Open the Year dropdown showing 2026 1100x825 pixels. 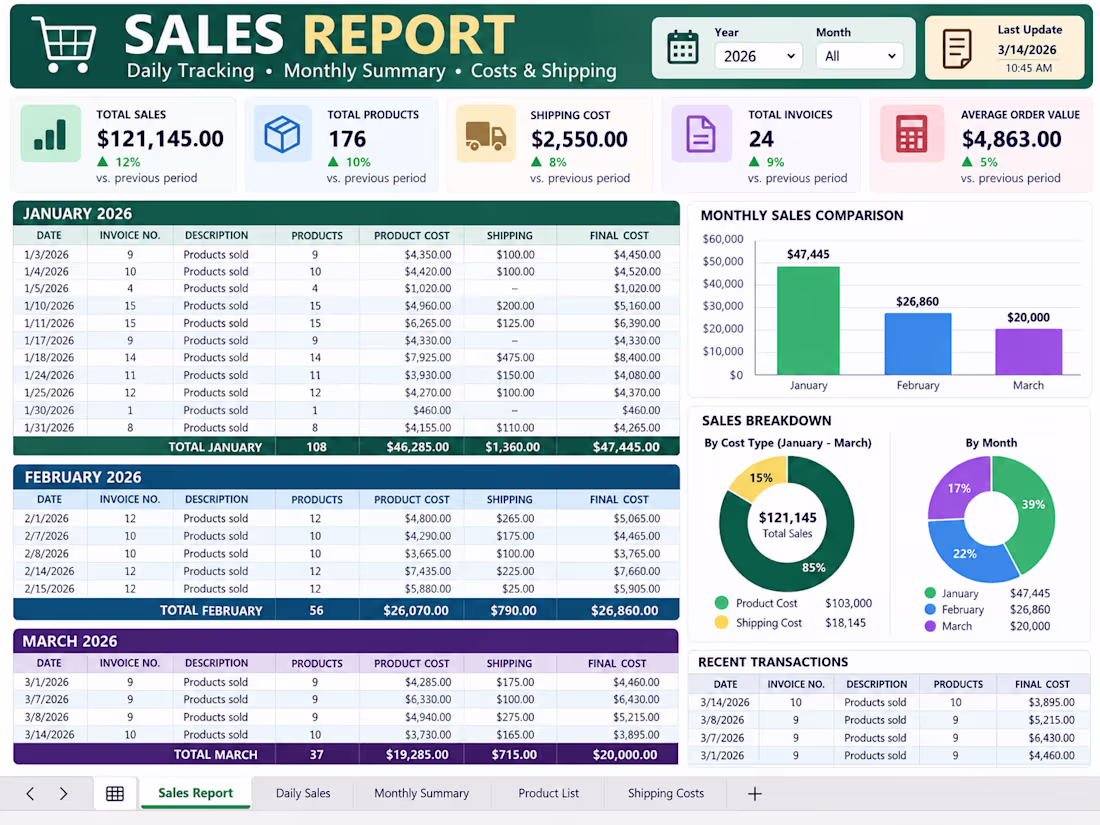(758, 56)
